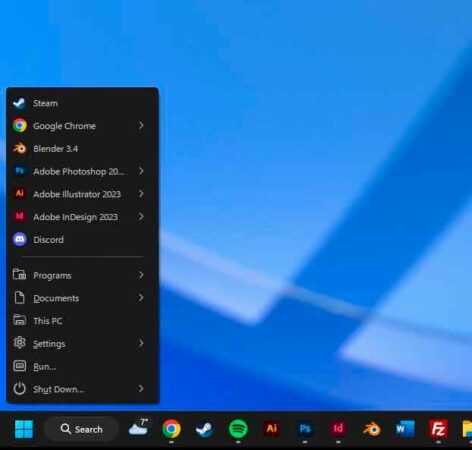Viewport: 472px width, 450px height.
Task: Click the Settings gear icon
Action: click(19, 343)
